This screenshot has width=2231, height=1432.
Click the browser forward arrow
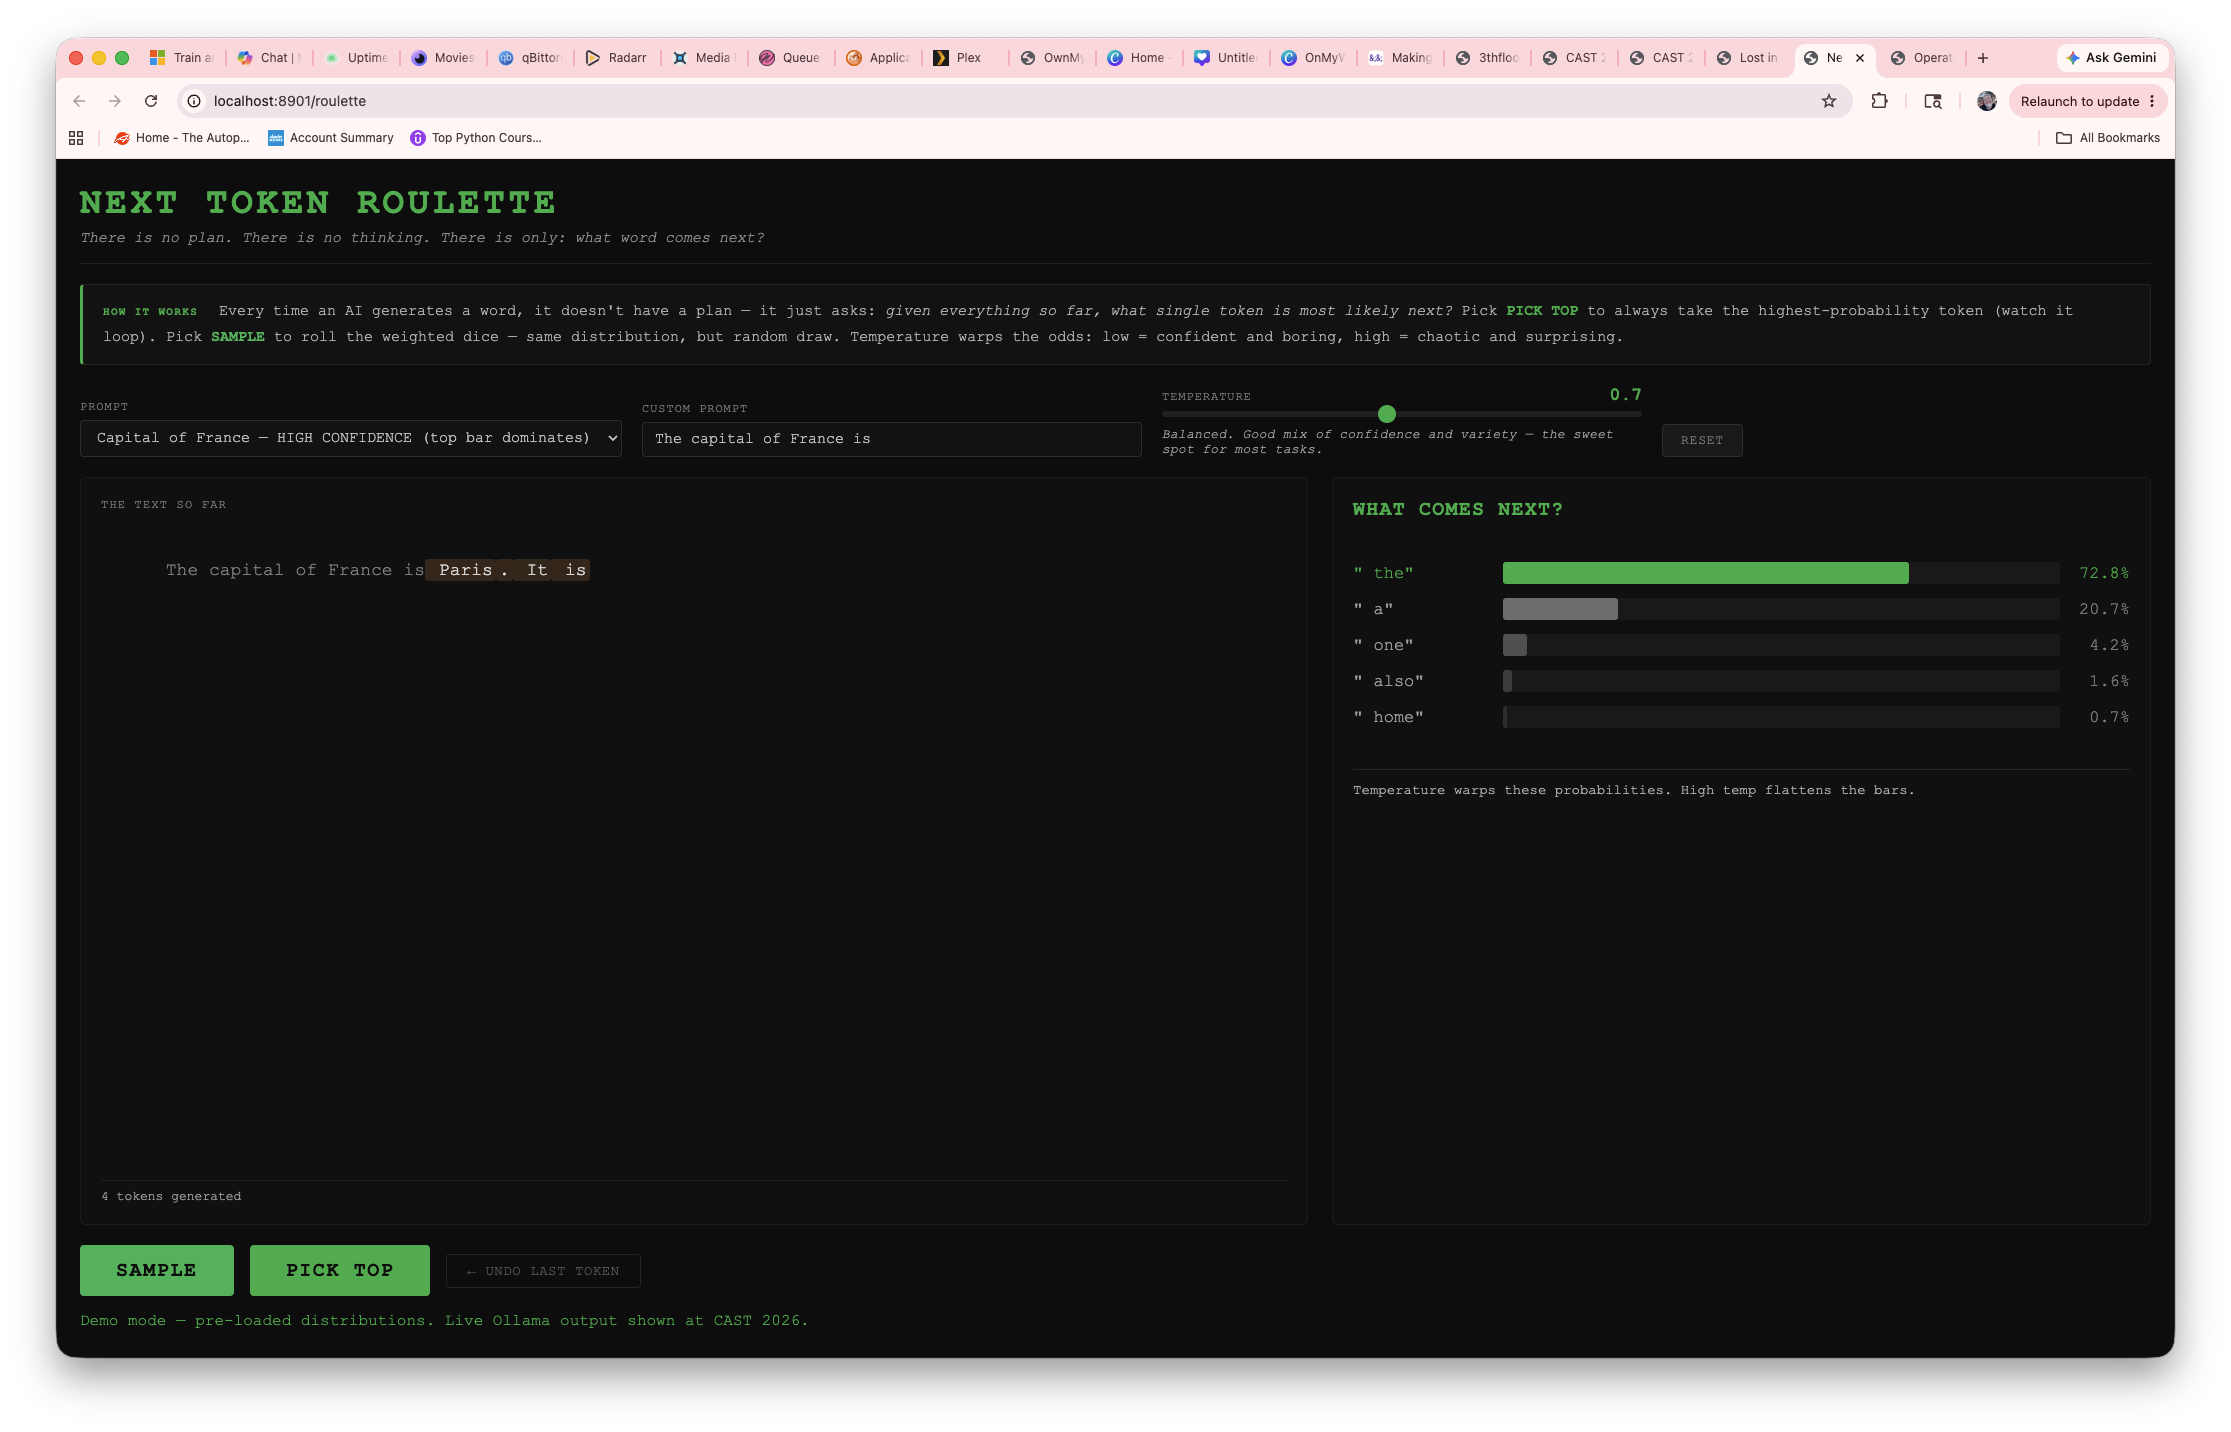click(x=115, y=101)
